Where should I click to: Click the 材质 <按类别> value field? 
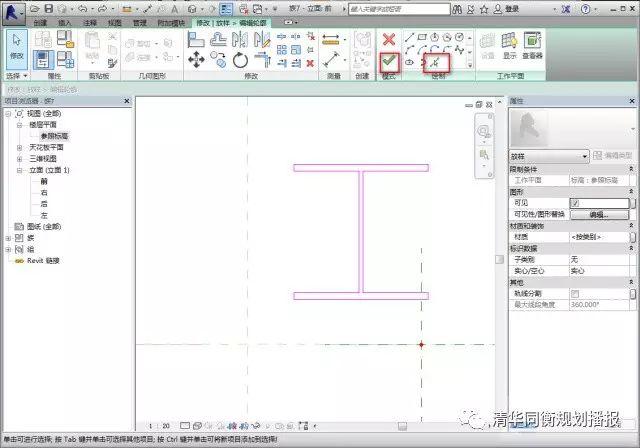tap(596, 237)
